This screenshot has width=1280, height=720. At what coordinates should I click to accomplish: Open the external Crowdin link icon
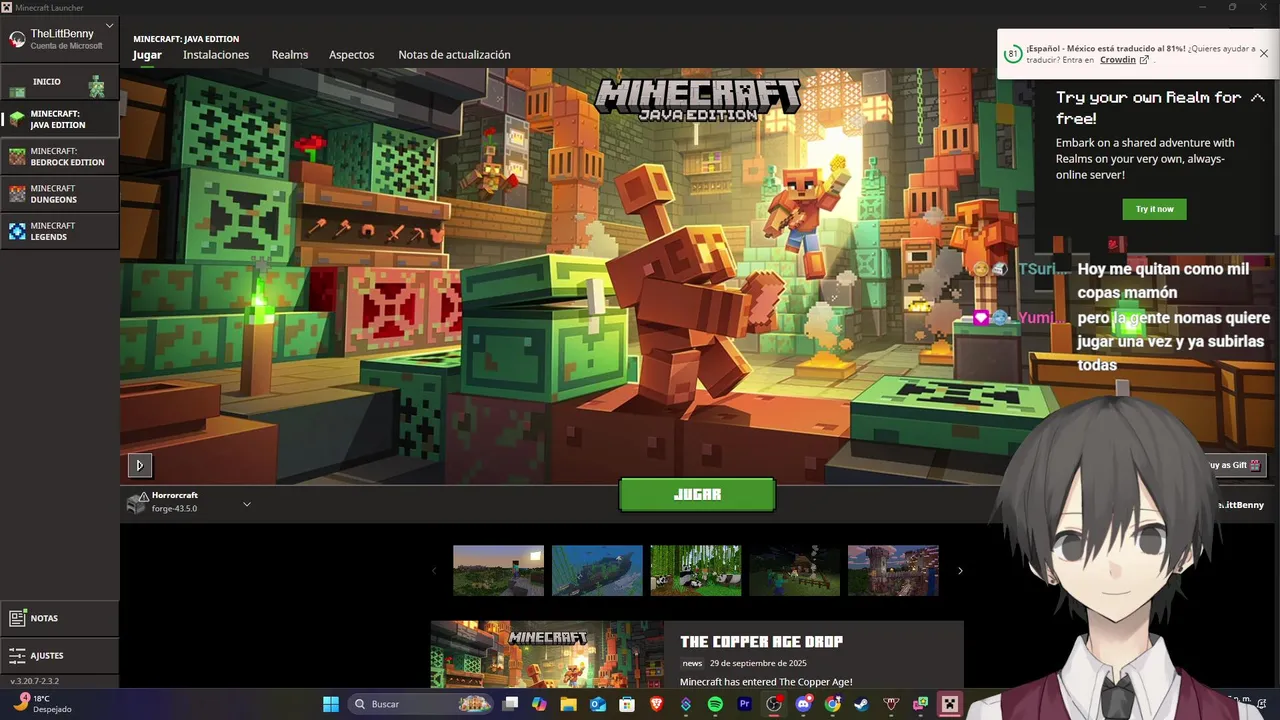(x=1144, y=60)
